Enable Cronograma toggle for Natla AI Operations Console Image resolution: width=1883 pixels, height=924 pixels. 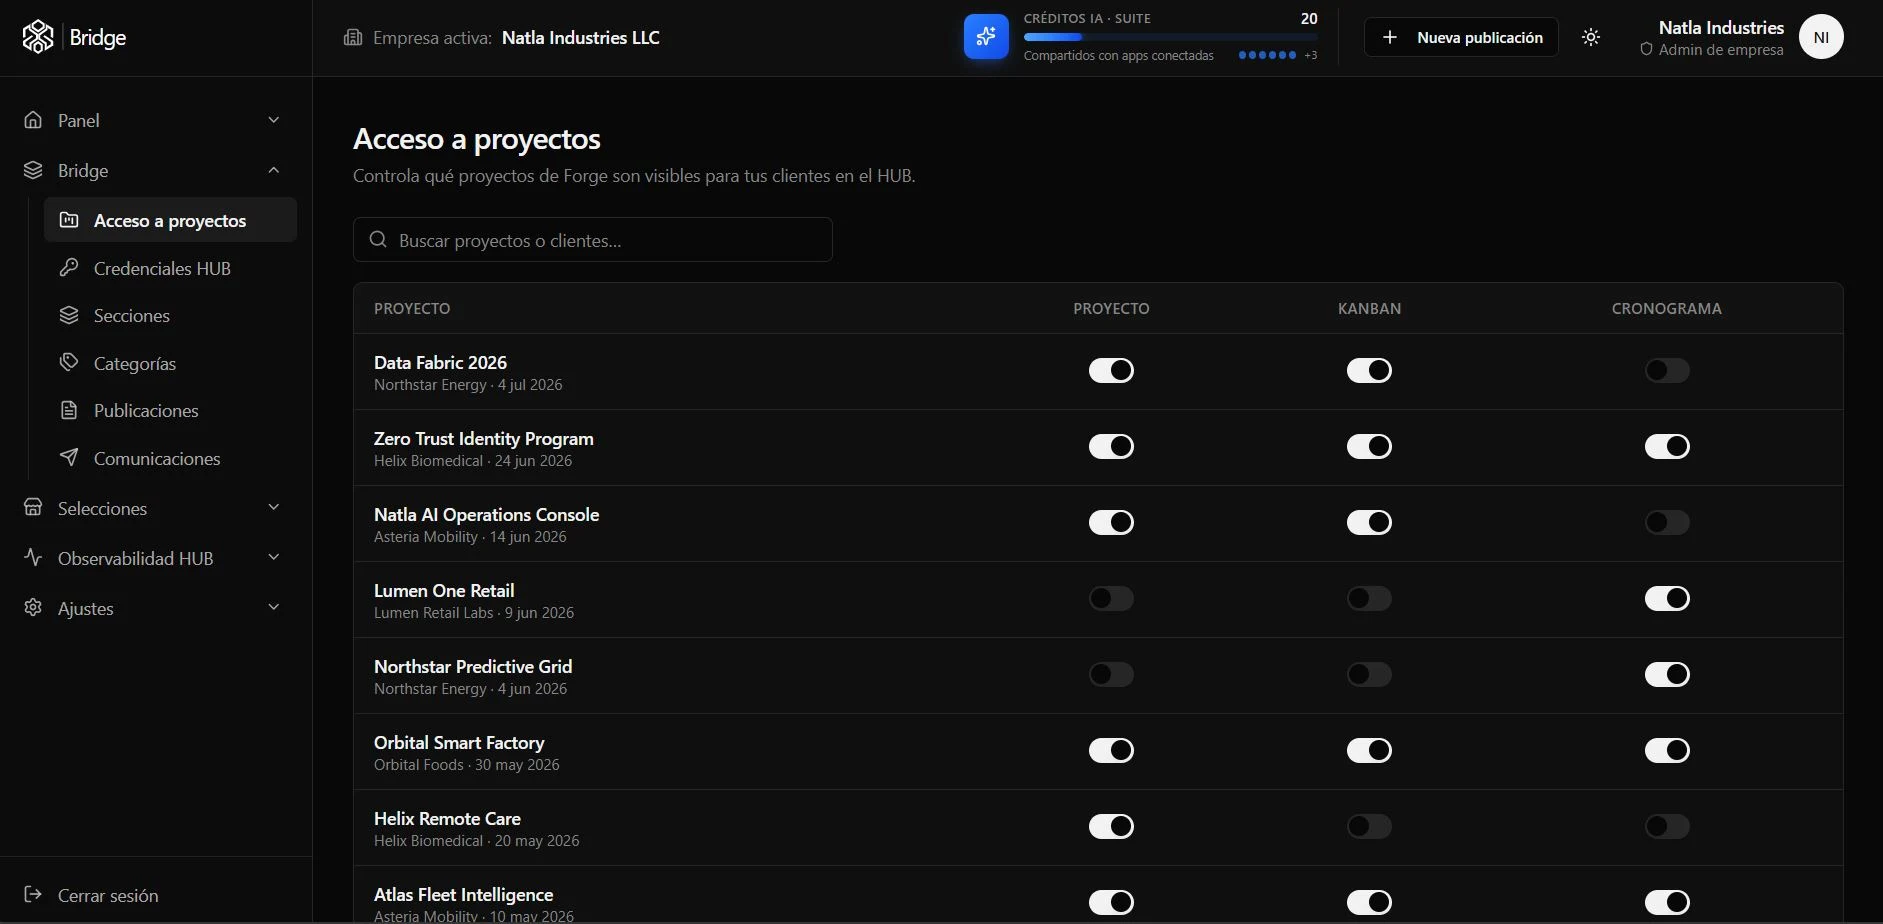tap(1667, 522)
